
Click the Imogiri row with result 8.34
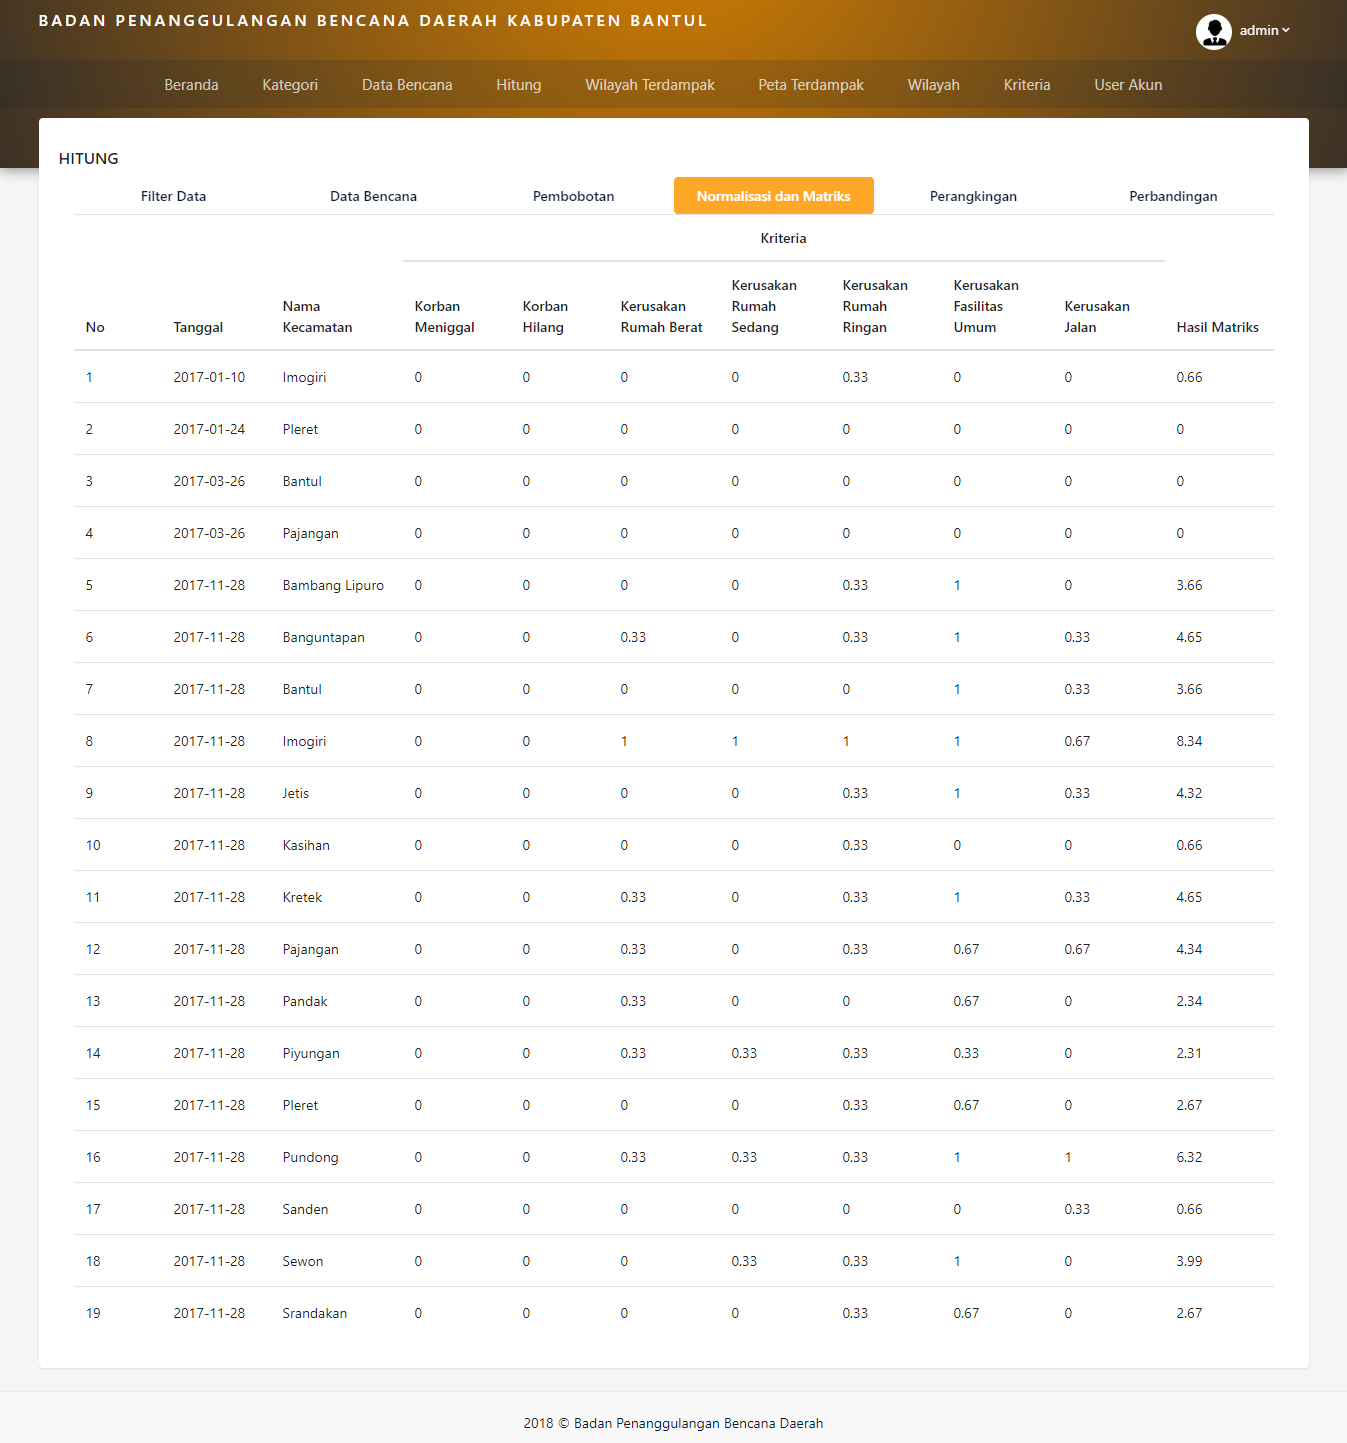[x=304, y=741]
